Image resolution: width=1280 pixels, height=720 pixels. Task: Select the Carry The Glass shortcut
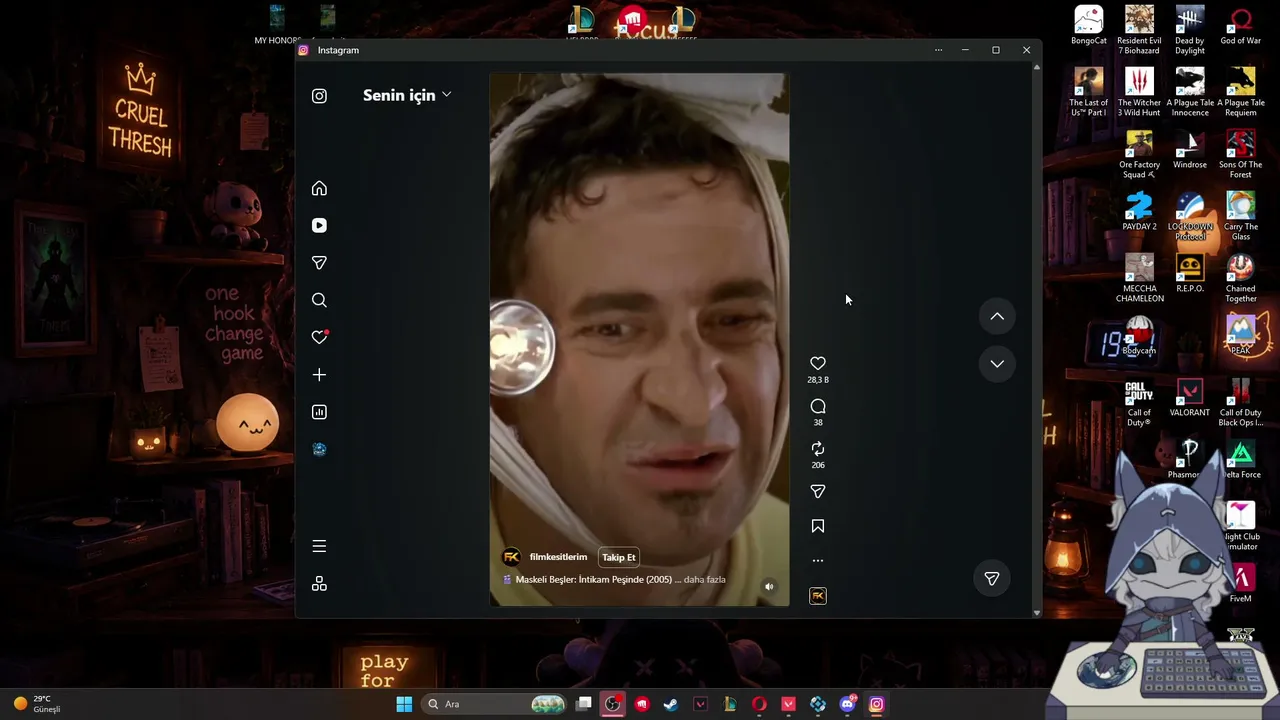pyautogui.click(x=1241, y=217)
